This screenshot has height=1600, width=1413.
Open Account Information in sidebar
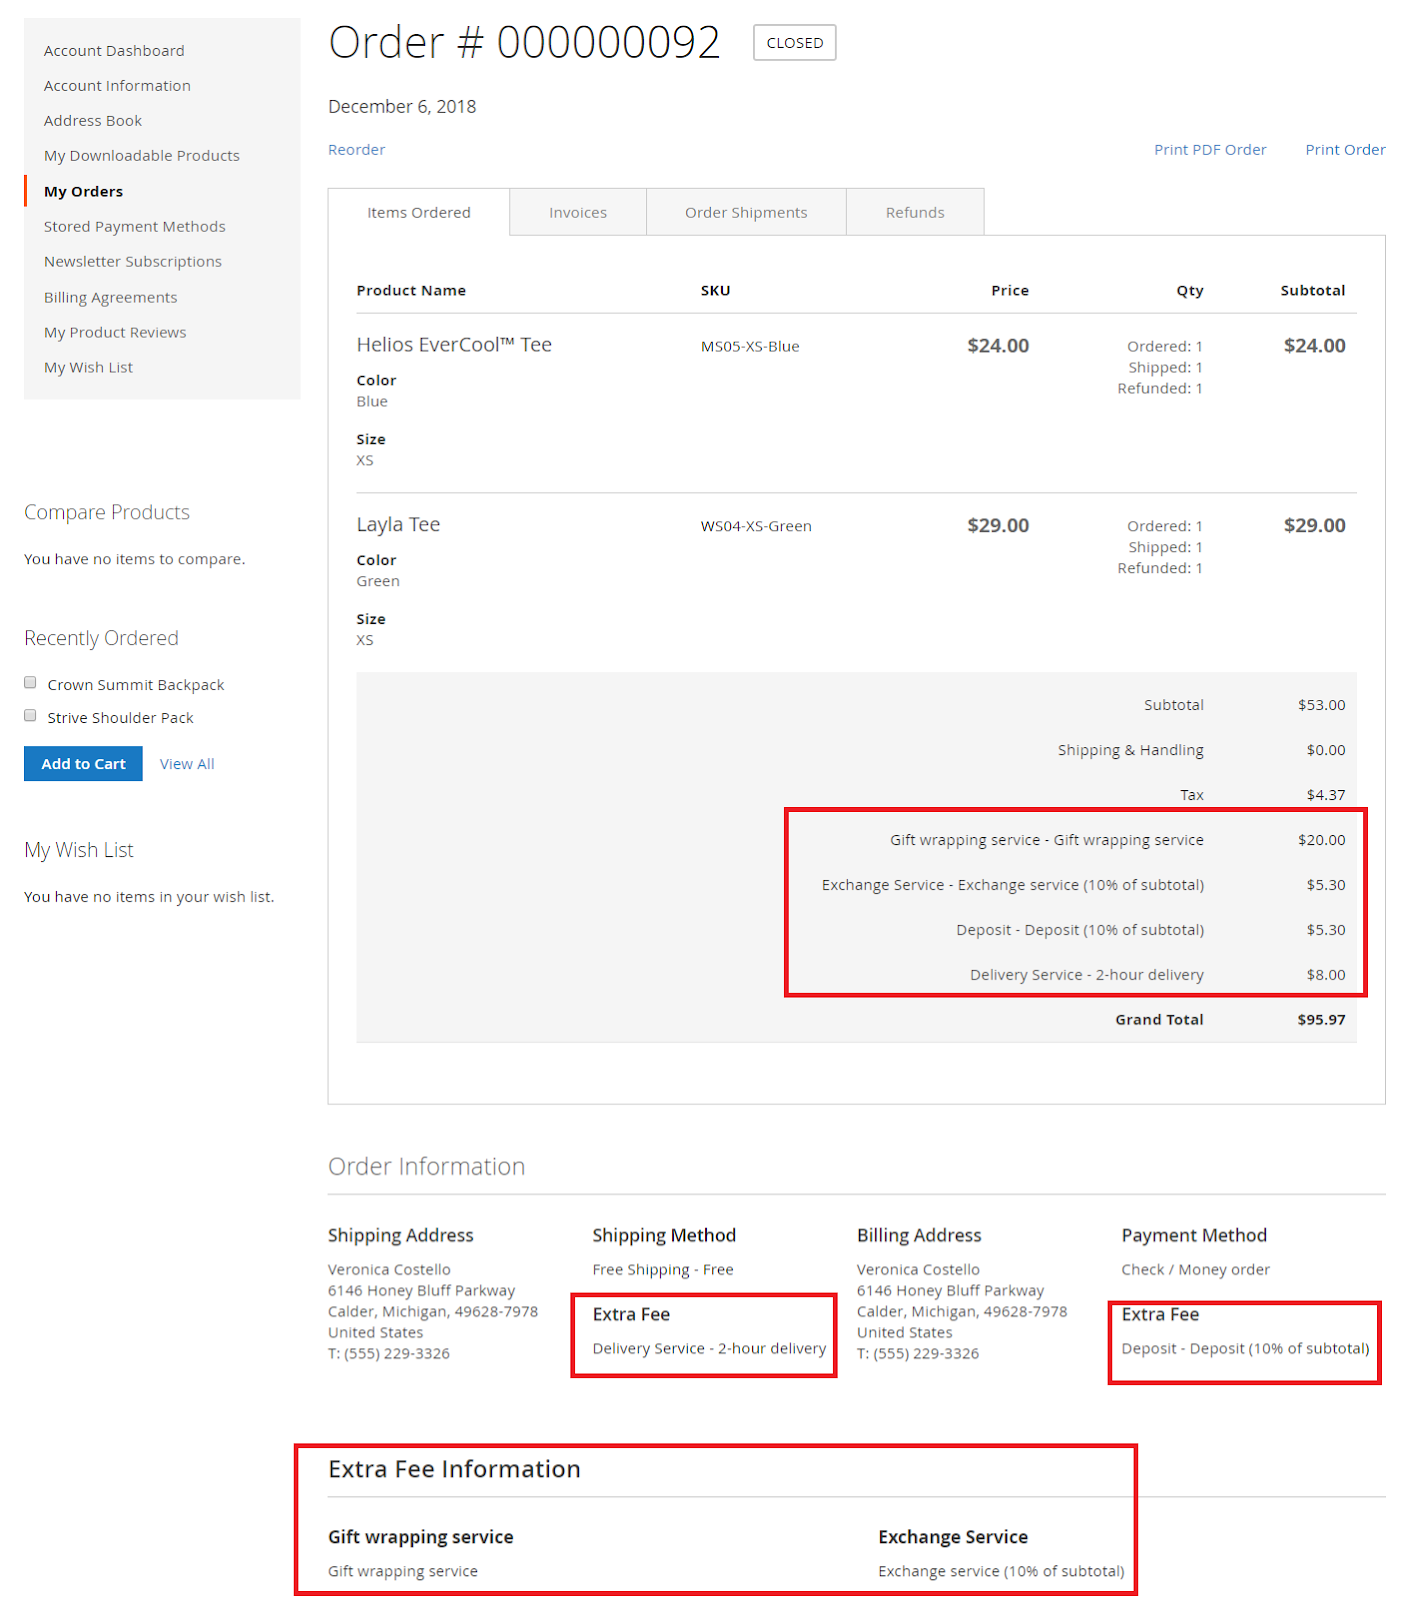117,86
